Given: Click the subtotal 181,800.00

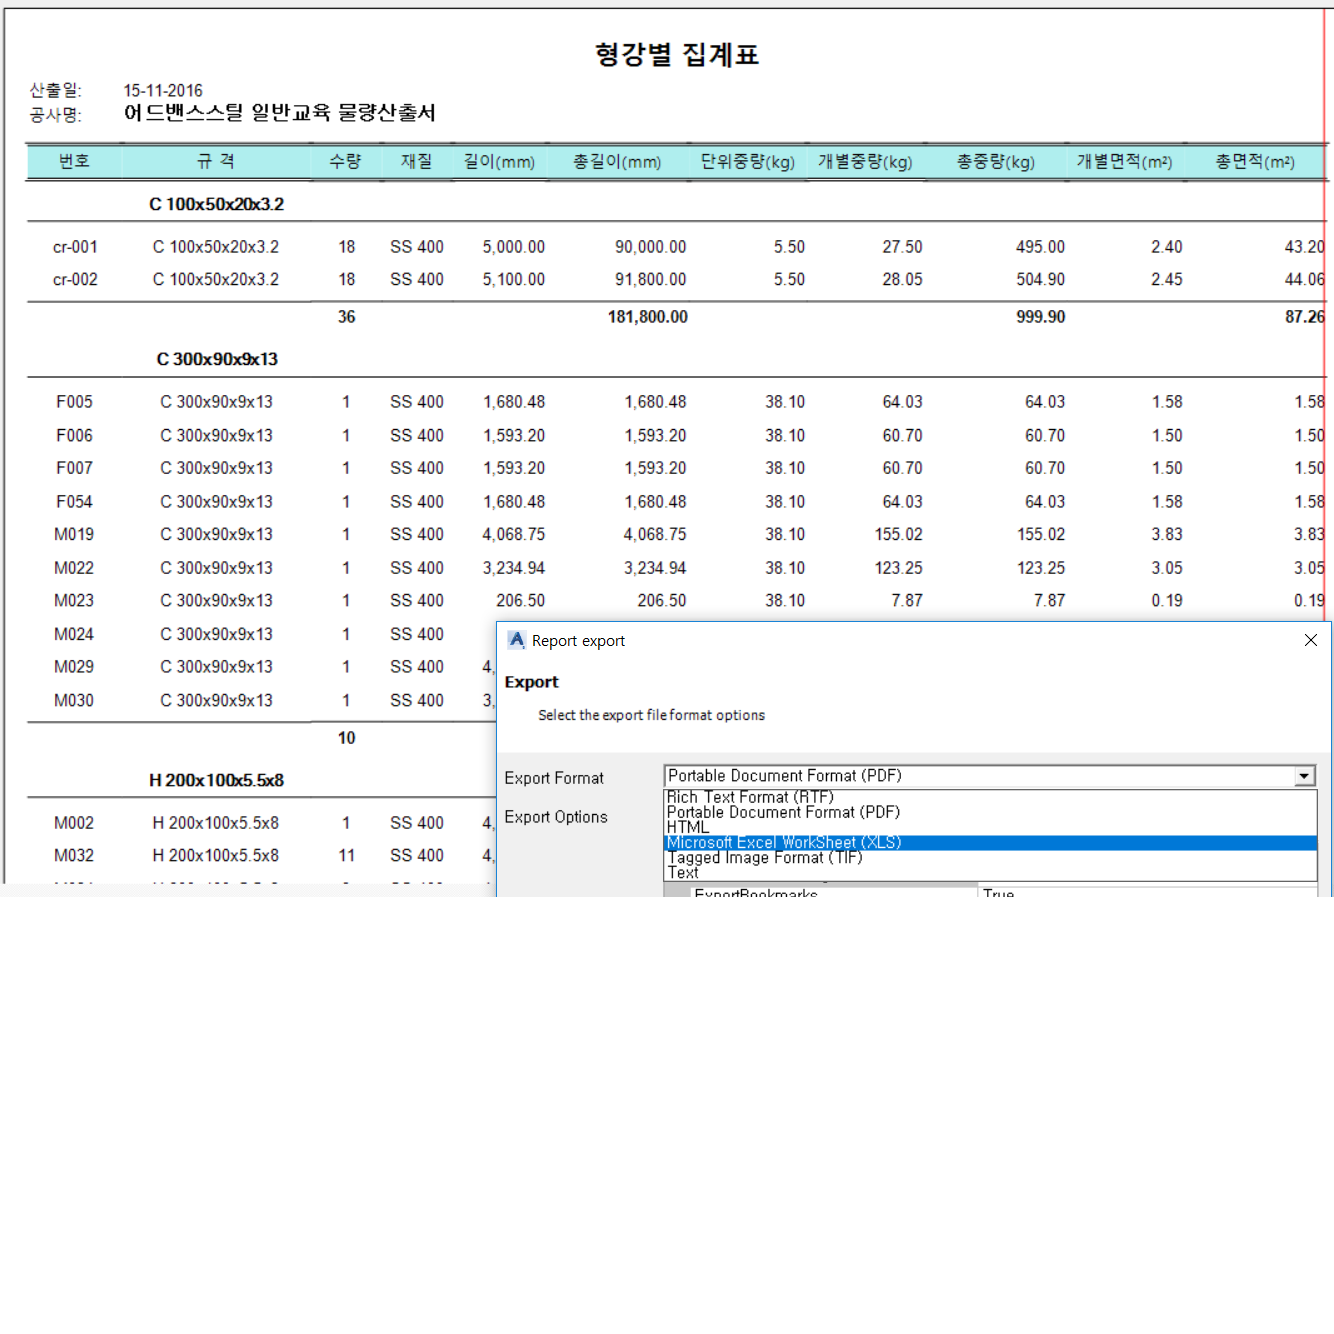Looking at the screenshot, I should pyautogui.click(x=647, y=317).
